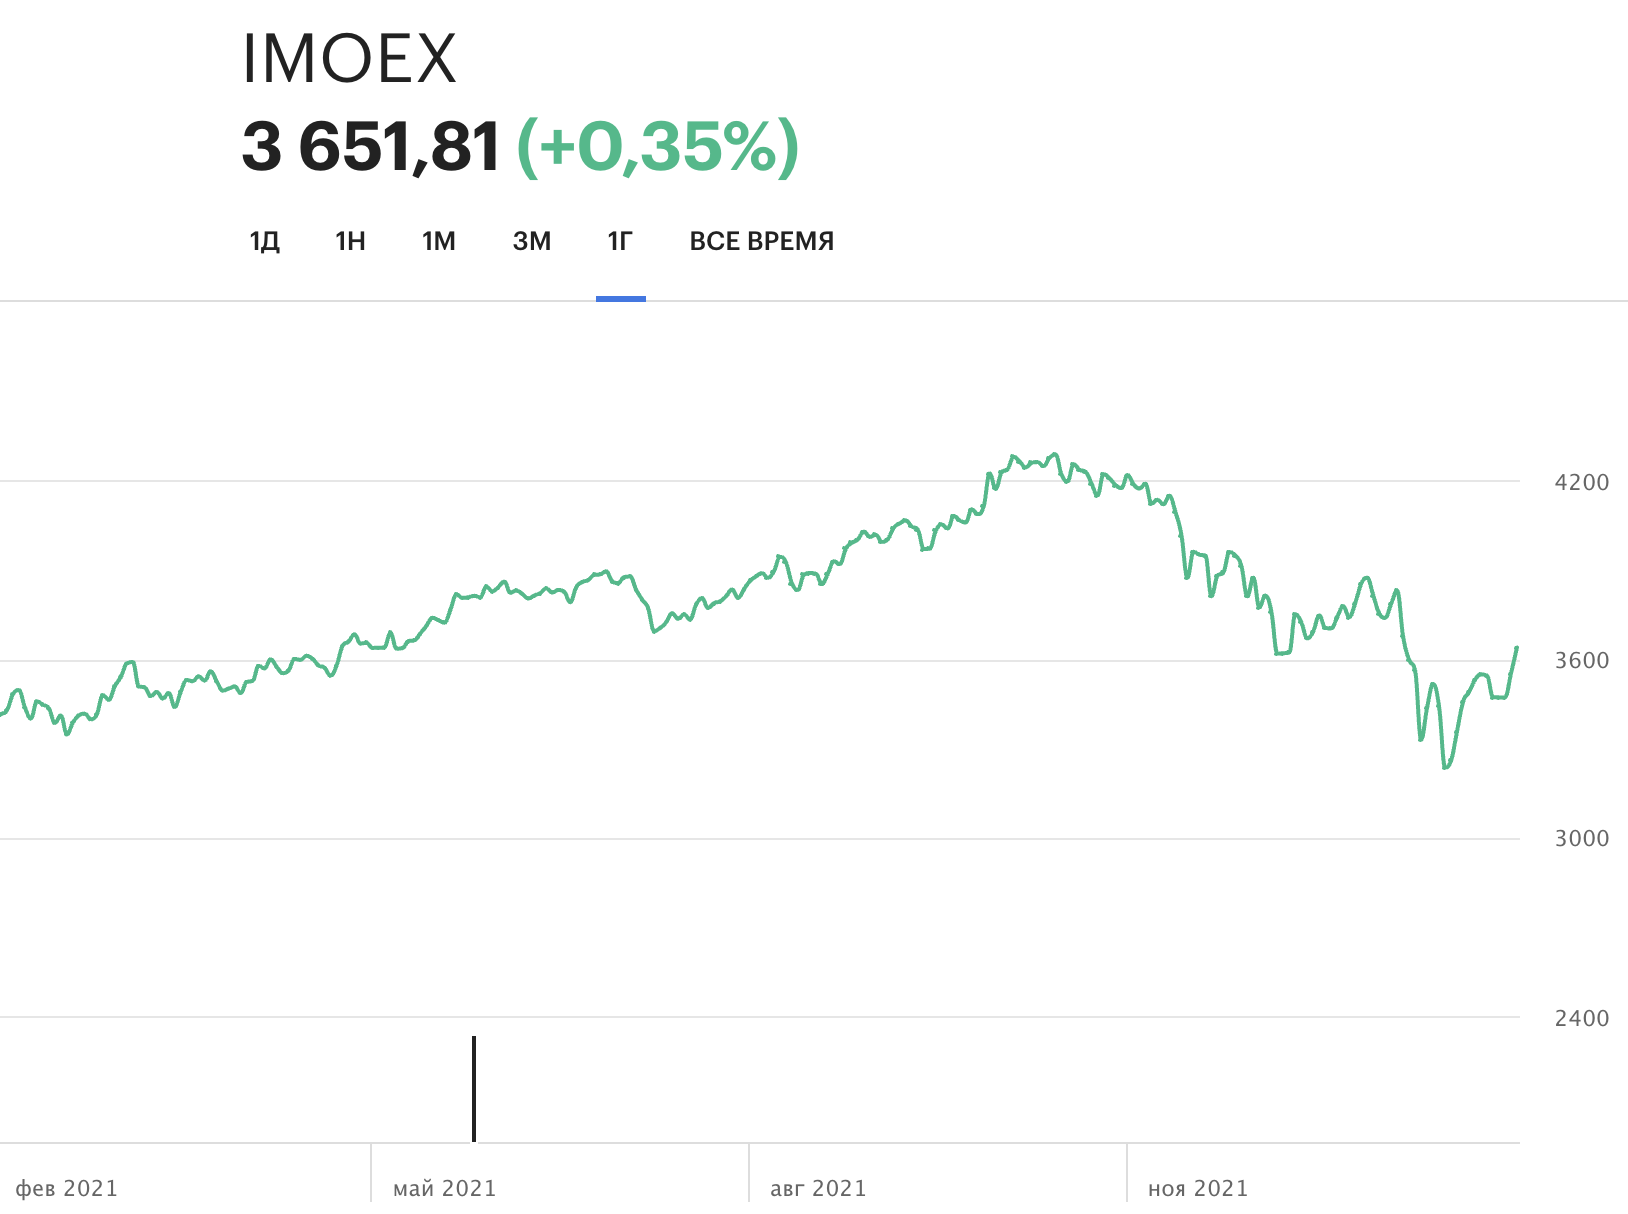Click the май 2021 date label
1628x1214 pixels.
(445, 1188)
